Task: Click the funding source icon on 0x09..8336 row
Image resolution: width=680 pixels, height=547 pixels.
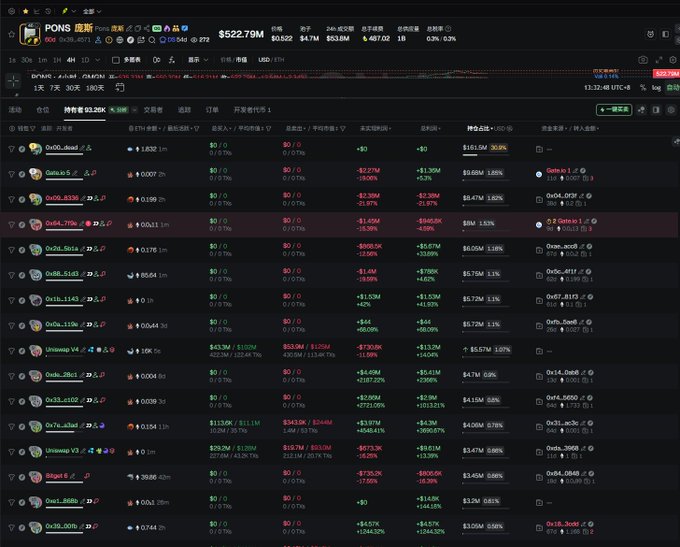Action: 539,200
